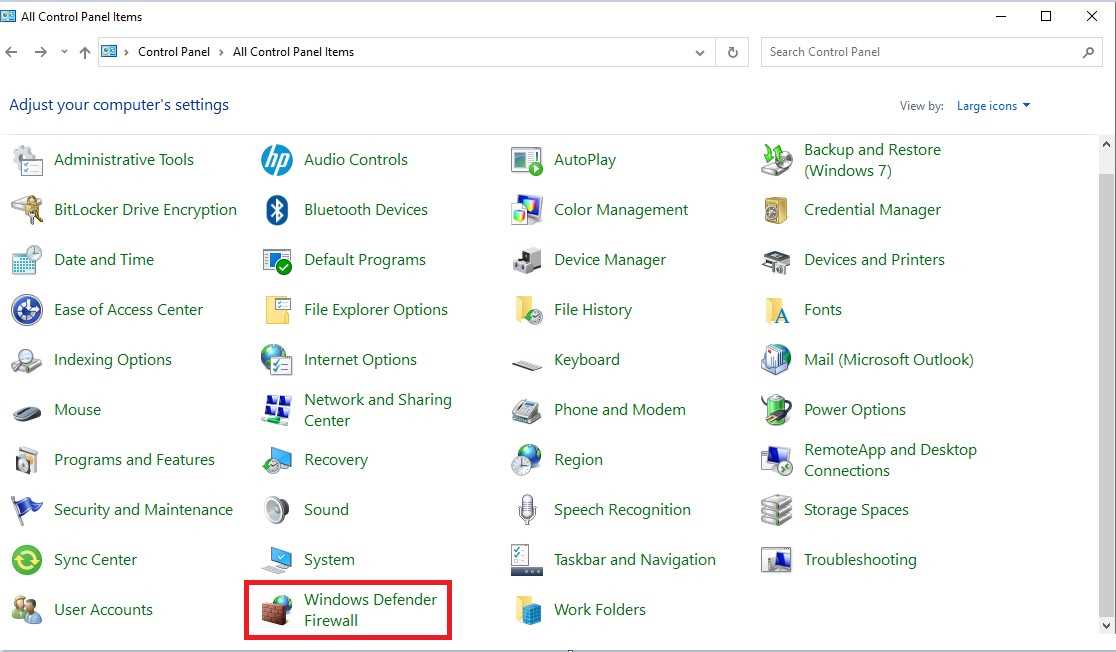
Task: Click the Network and Sharing Center link
Action: 377,410
